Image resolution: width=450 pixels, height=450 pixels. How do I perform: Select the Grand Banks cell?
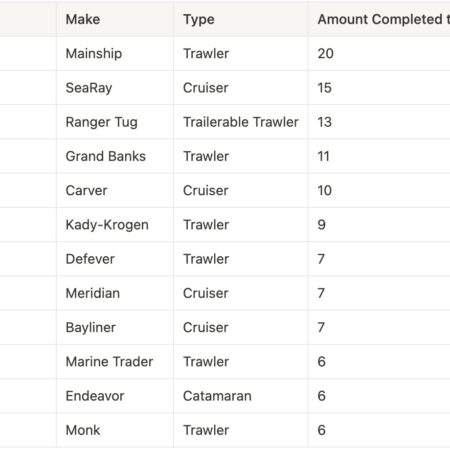pyautogui.click(x=115, y=156)
